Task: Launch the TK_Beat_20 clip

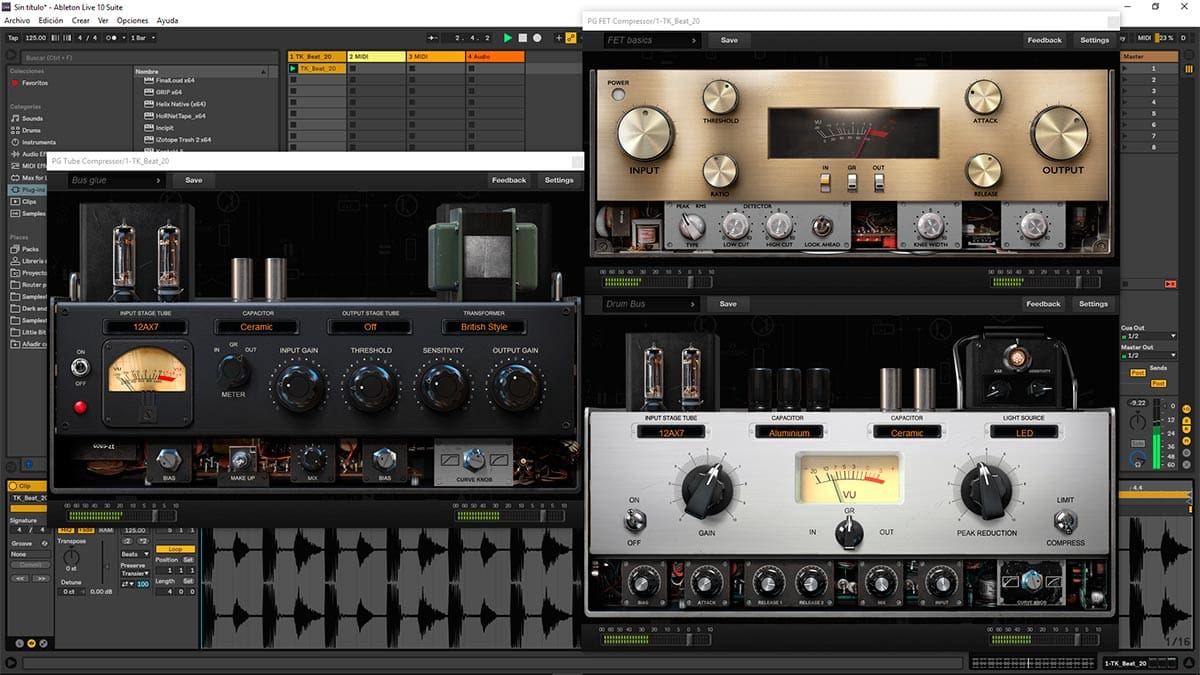Action: [x=293, y=69]
